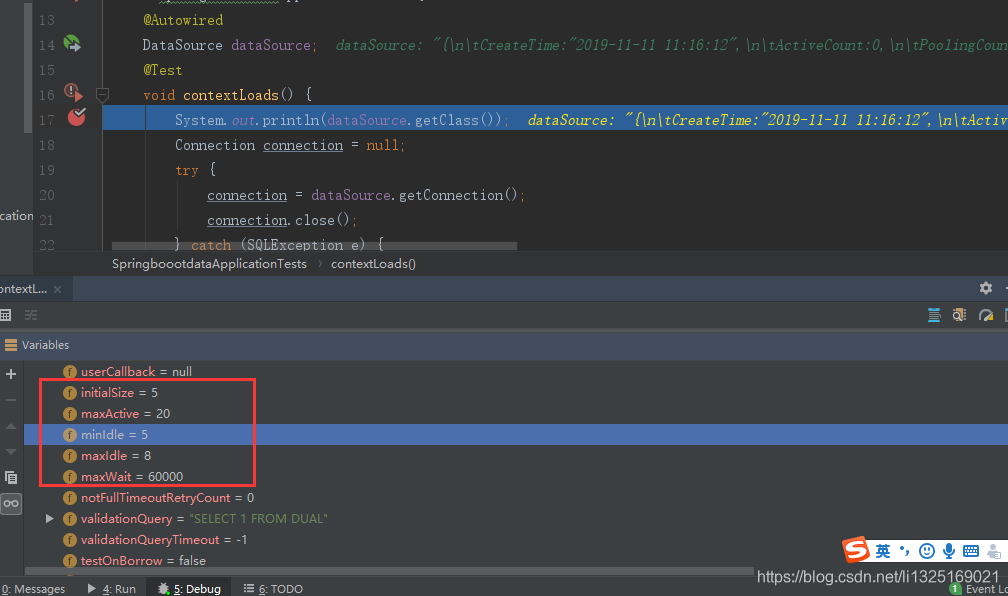Toggle the Show Watches glasses icon

pos(11,504)
